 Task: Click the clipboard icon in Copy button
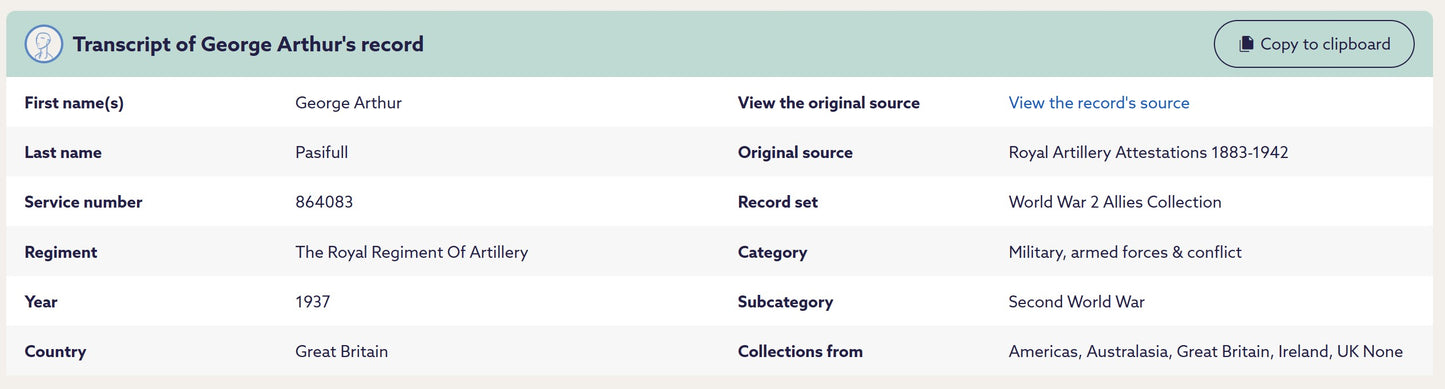(1246, 44)
